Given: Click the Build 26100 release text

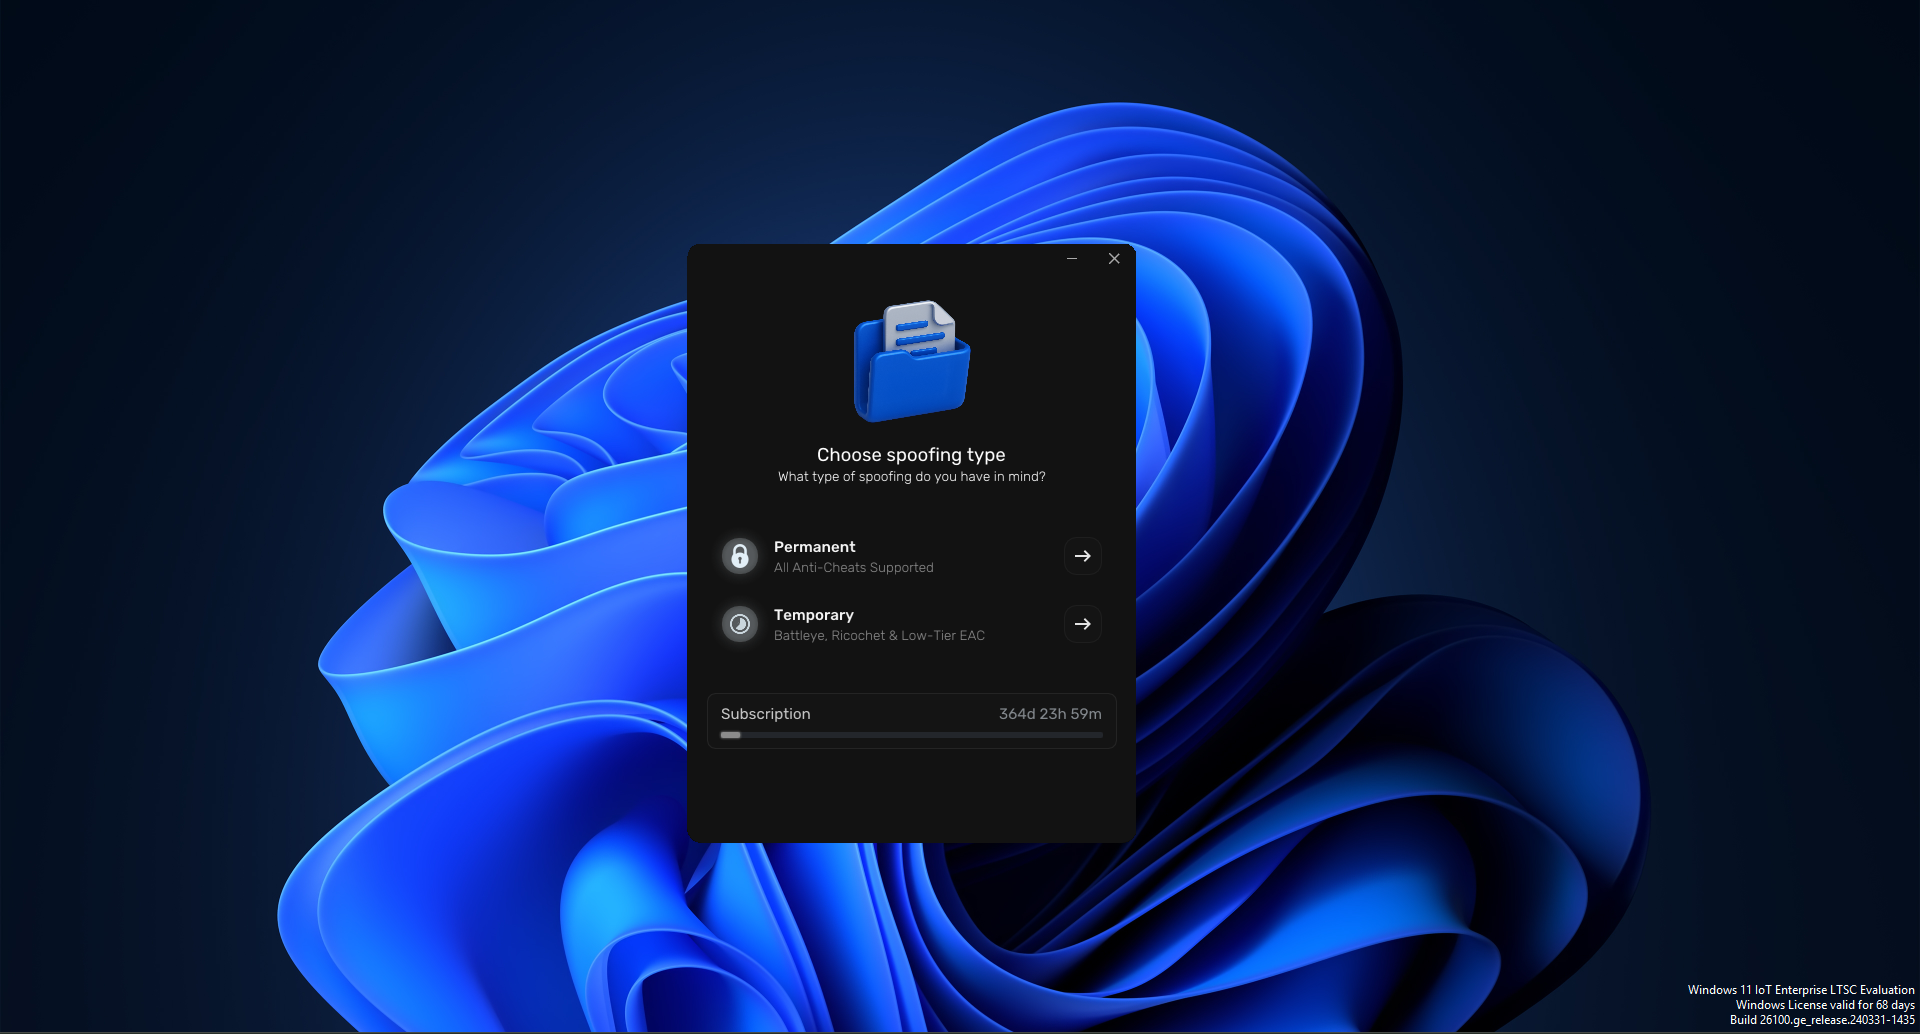Looking at the screenshot, I should point(1822,1020).
